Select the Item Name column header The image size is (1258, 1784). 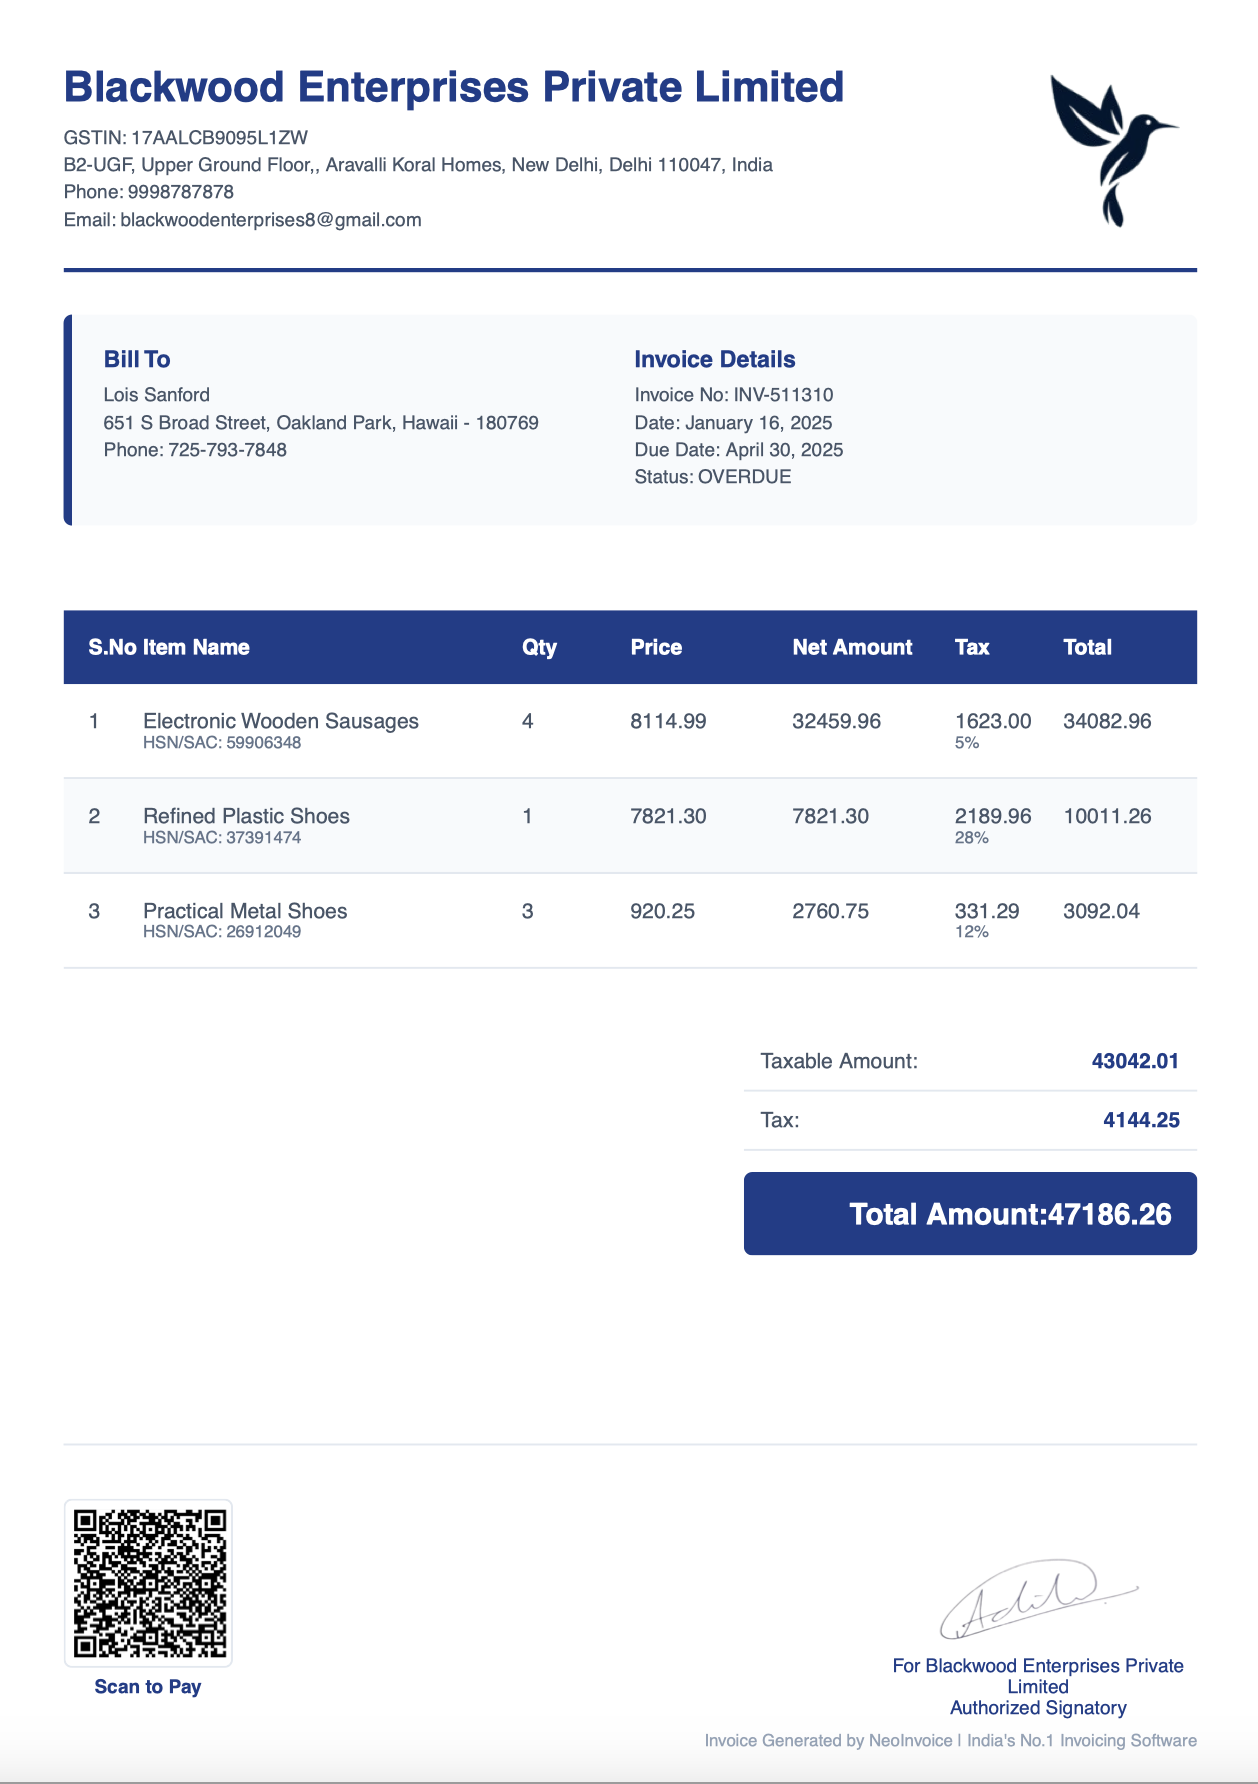coord(196,647)
